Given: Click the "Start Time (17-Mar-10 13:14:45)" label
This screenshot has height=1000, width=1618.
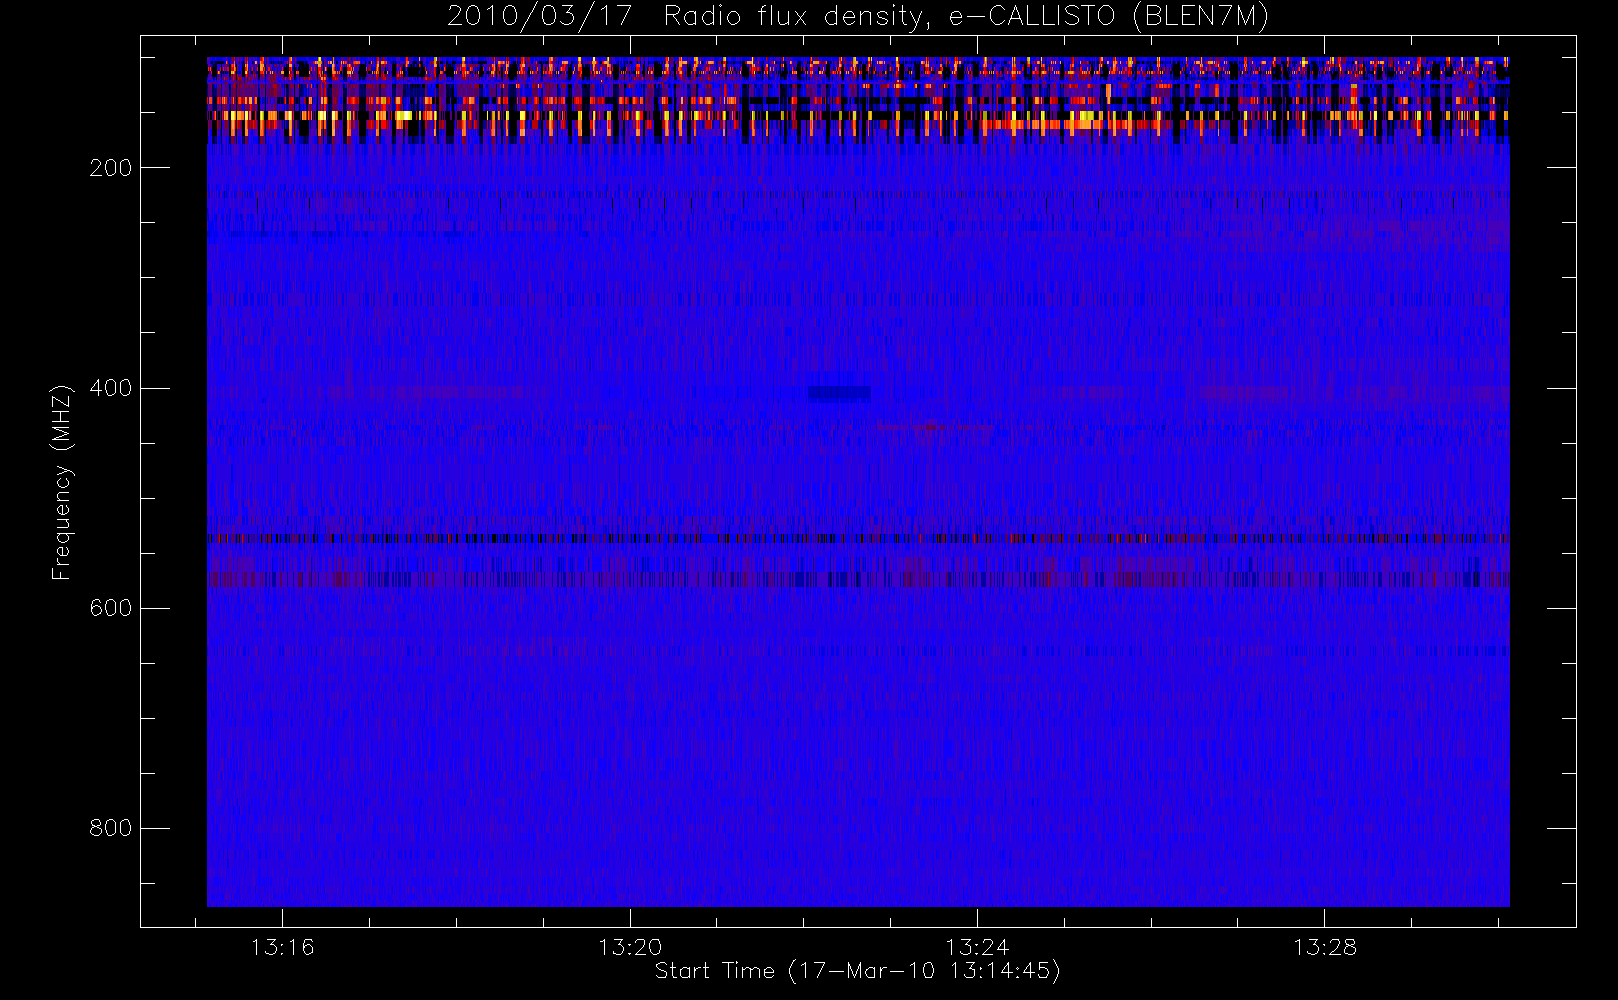Looking at the screenshot, I should coord(857,971).
